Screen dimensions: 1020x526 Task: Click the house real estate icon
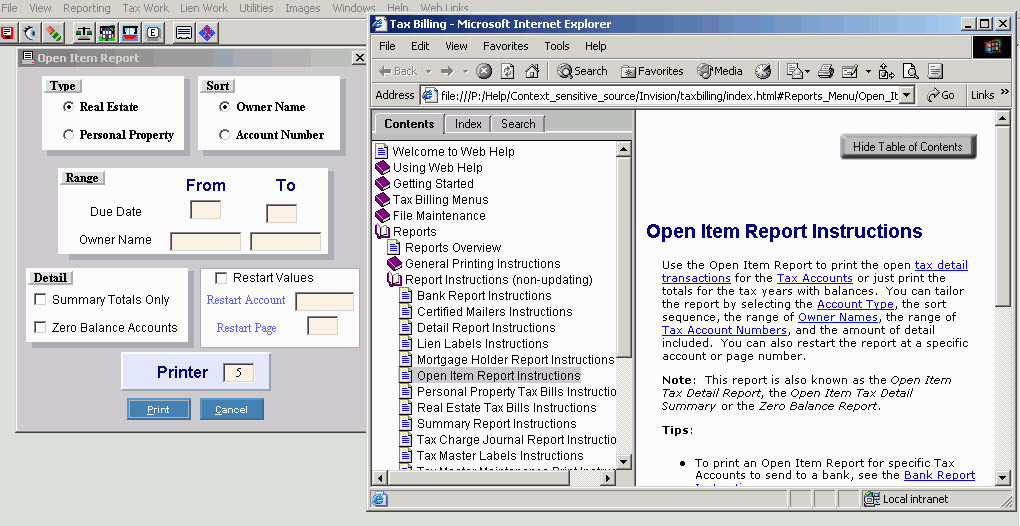coord(107,32)
